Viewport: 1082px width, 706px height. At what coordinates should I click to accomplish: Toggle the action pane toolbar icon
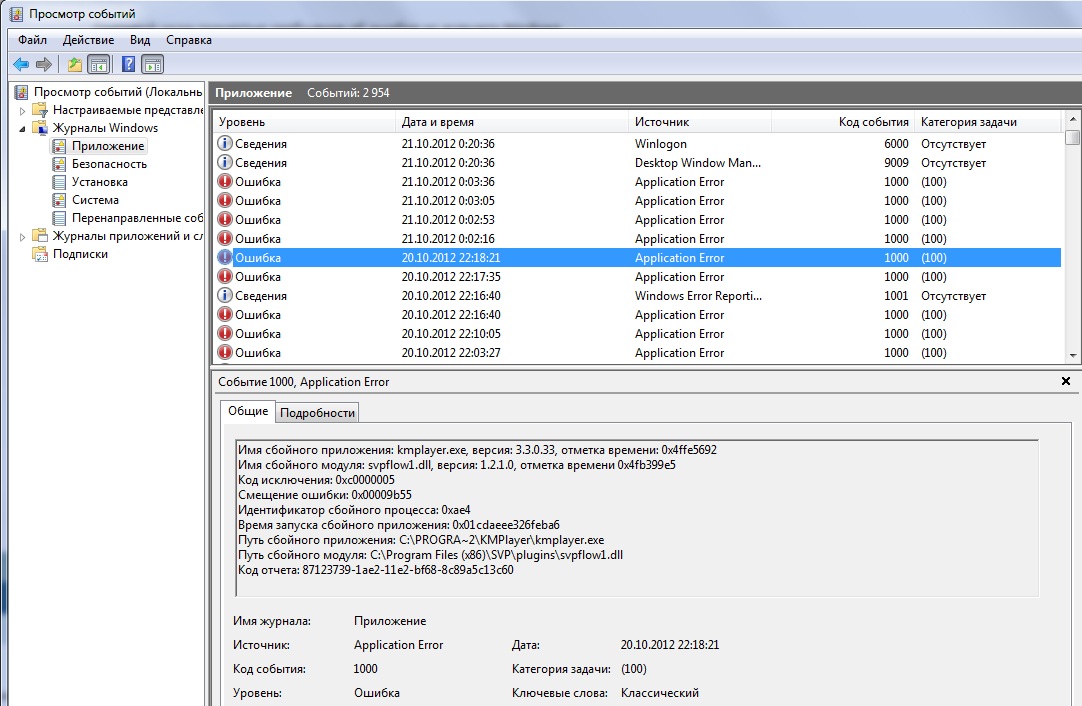click(153, 65)
